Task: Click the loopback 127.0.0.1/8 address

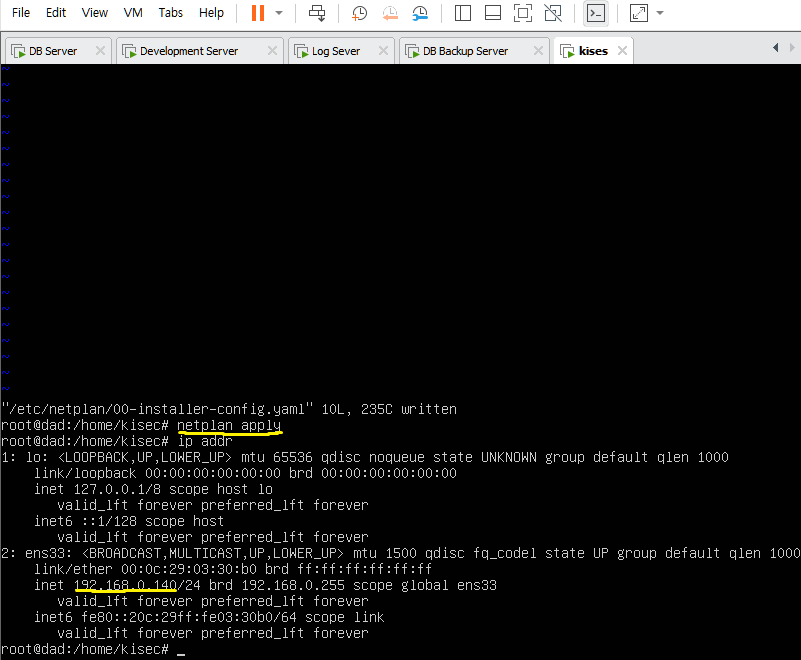Action: pyautogui.click(x=117, y=489)
